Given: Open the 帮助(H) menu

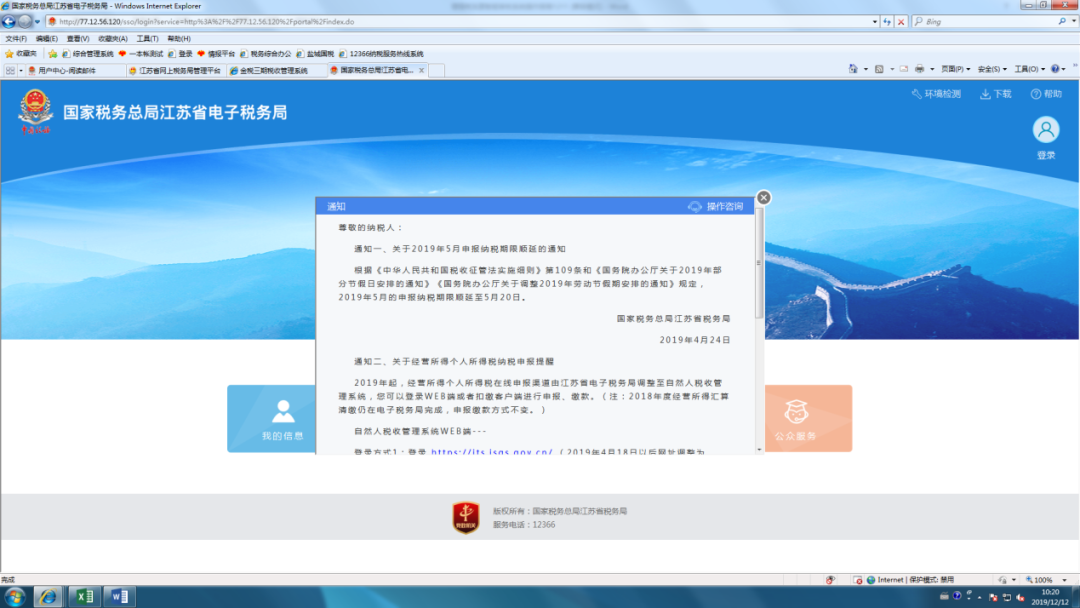Looking at the screenshot, I should tap(179, 39).
